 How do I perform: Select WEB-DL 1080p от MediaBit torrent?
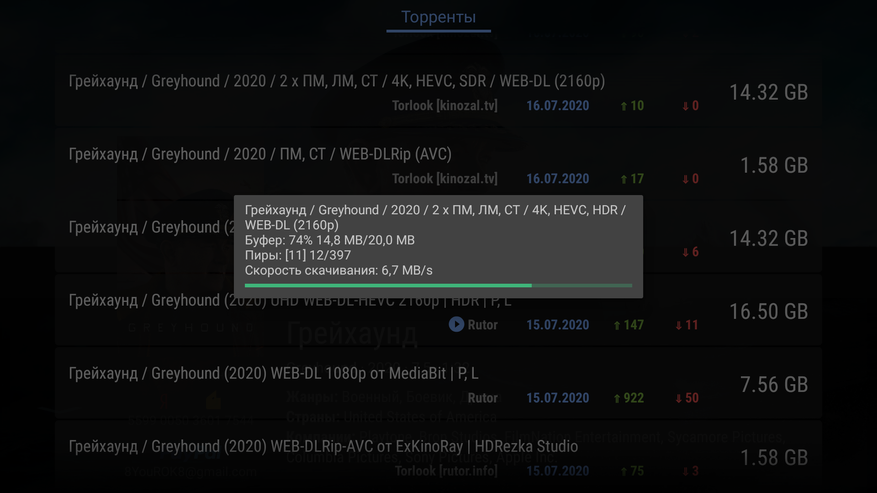pos(438,384)
